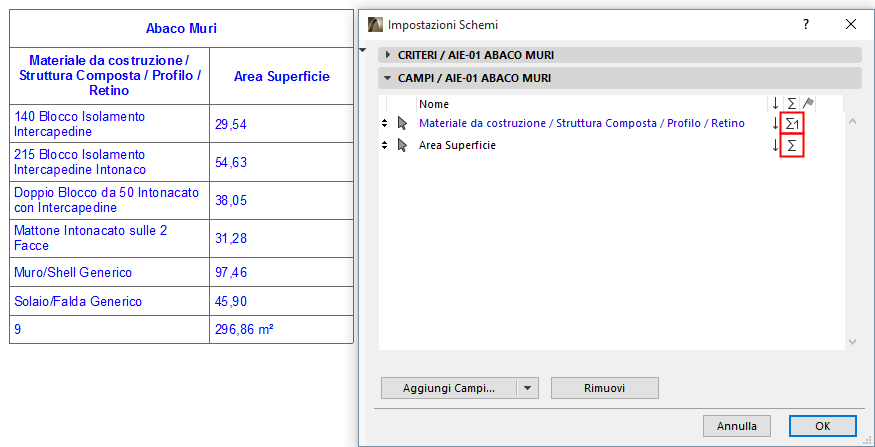
Task: Click the ArchiCAD icon in dialog title bar
Action: pyautogui.click(x=376, y=25)
